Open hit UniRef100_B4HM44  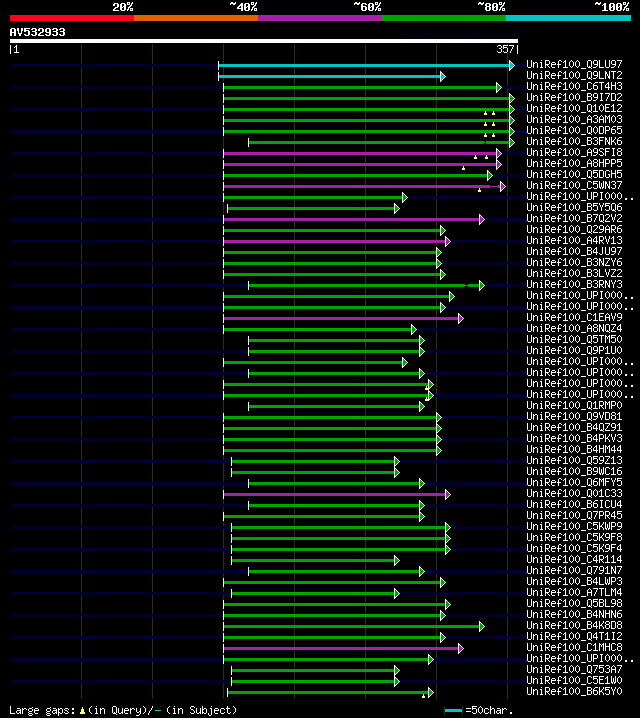click(x=574, y=449)
